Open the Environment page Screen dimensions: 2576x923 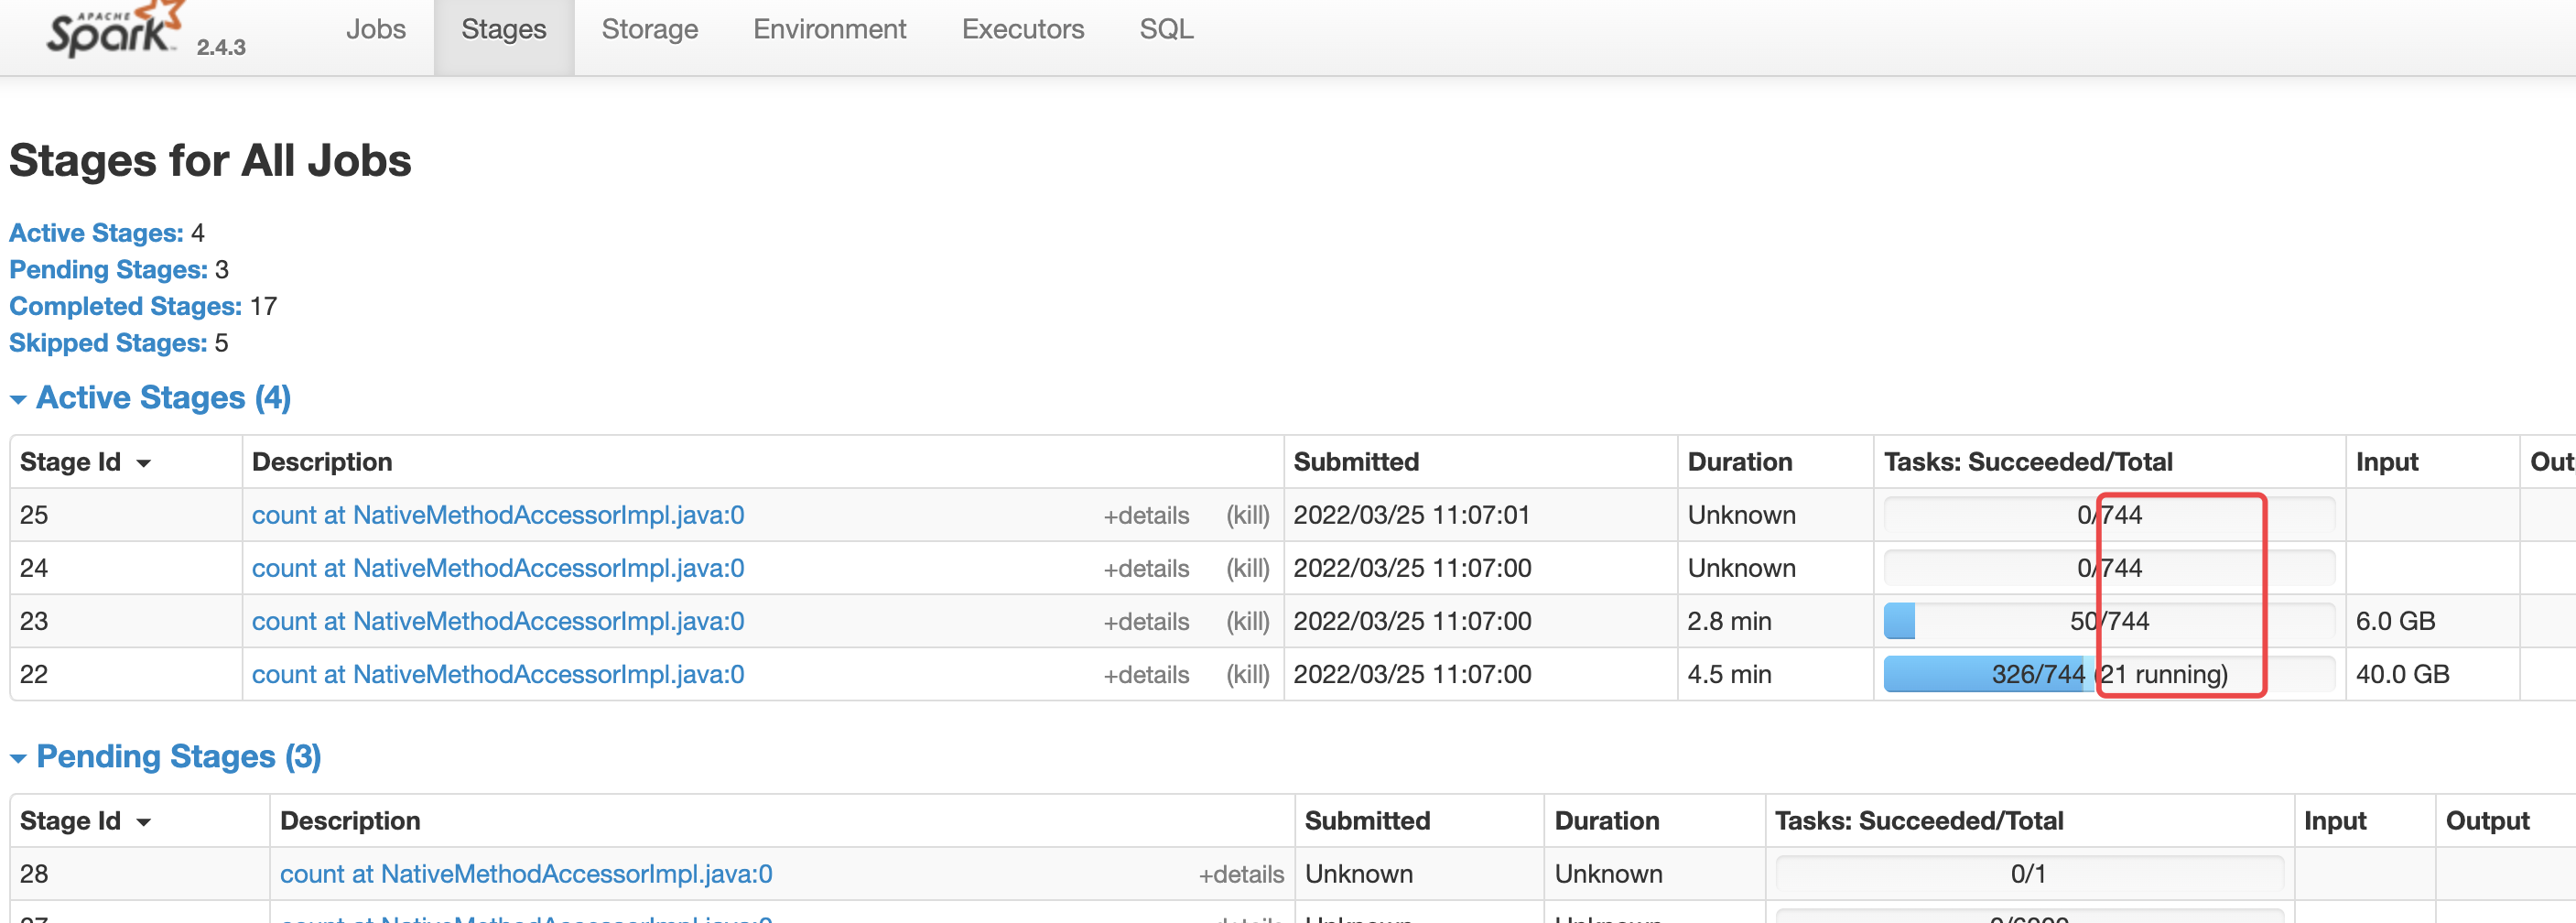829,29
